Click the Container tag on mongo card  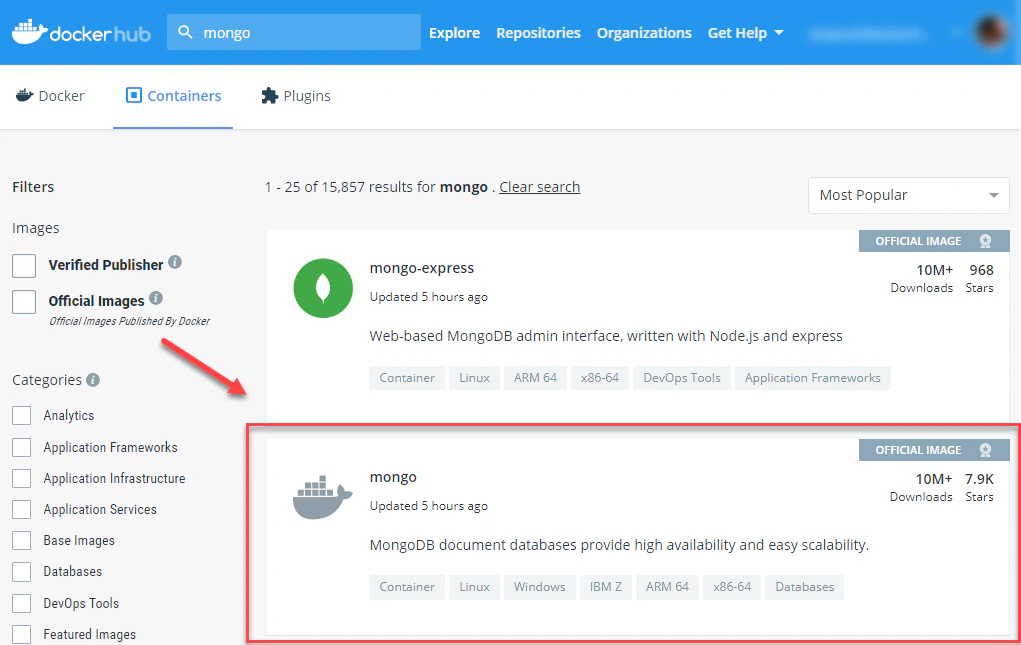click(x=407, y=587)
